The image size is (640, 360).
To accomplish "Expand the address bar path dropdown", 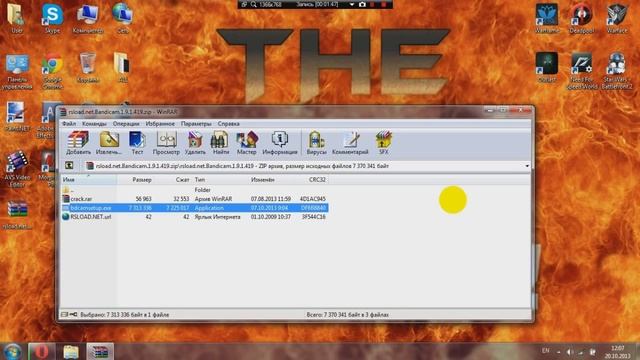I will point(527,166).
